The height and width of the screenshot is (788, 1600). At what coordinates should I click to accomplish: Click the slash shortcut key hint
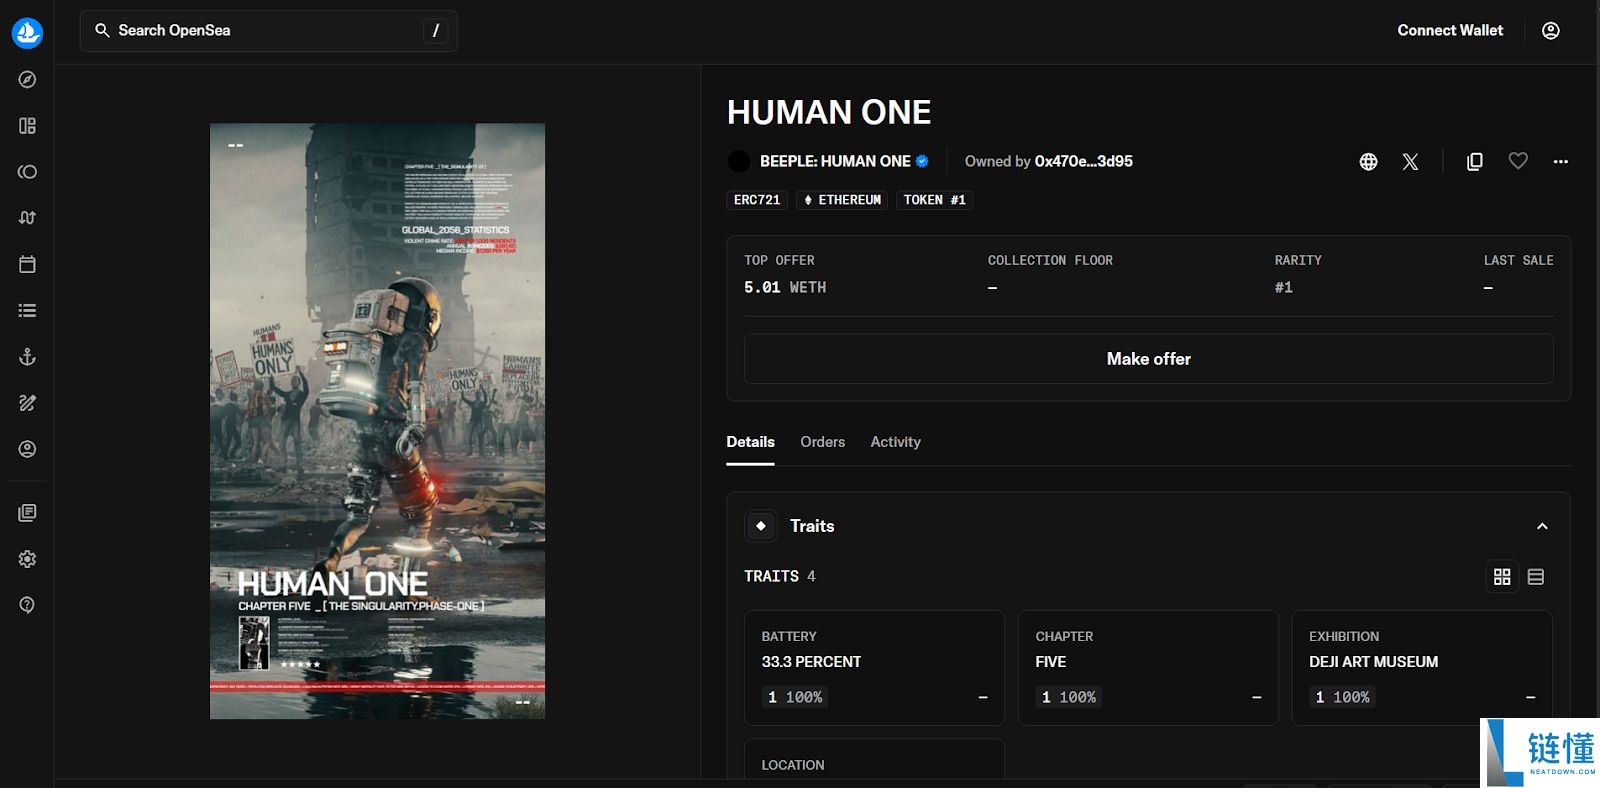tap(435, 31)
